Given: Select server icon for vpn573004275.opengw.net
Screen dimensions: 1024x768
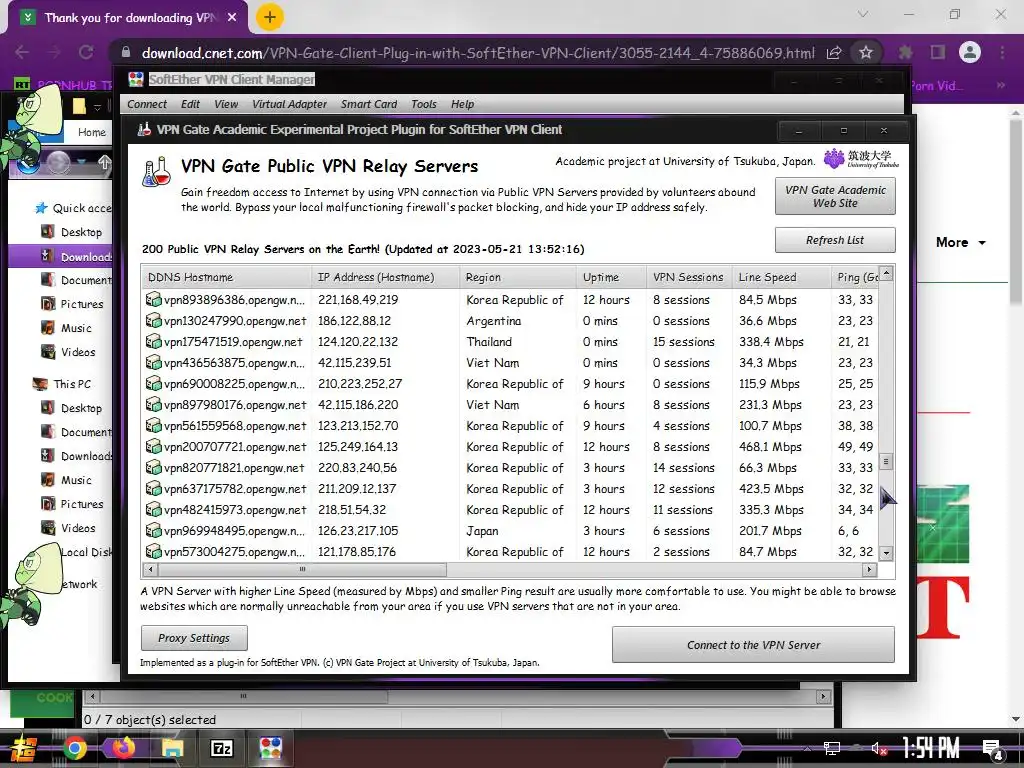Looking at the screenshot, I should click(153, 551).
